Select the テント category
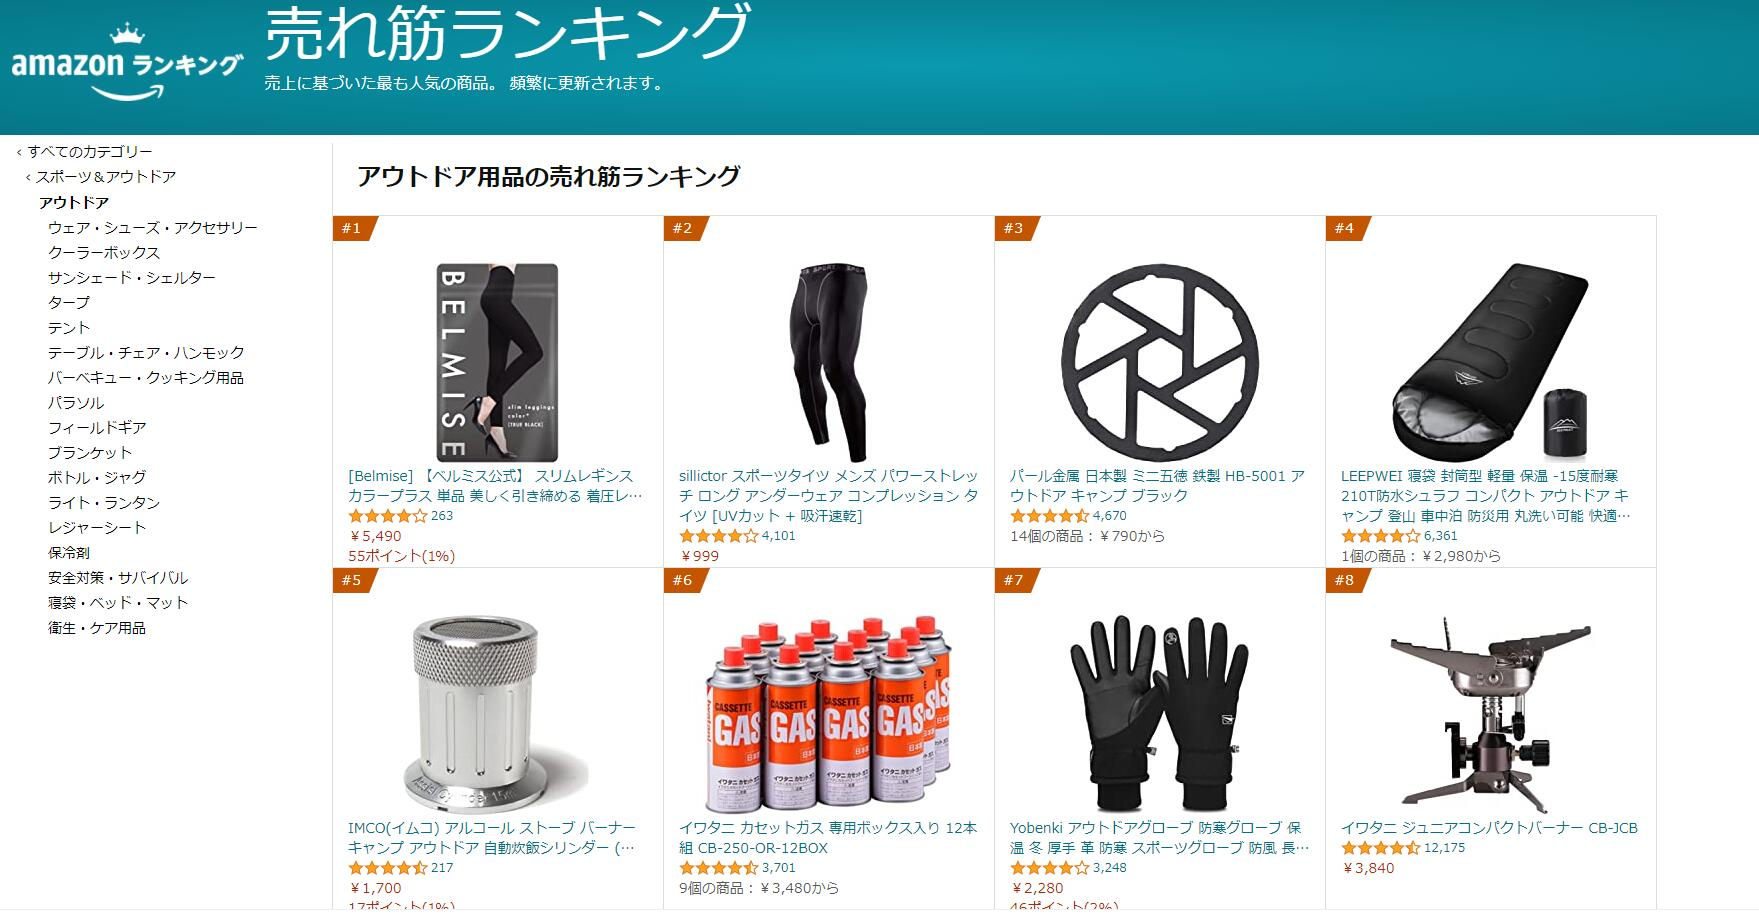1759x915 pixels. coord(69,328)
